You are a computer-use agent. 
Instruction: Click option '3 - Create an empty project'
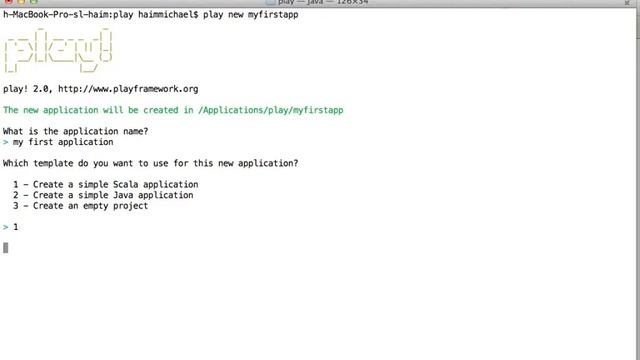tap(80, 206)
